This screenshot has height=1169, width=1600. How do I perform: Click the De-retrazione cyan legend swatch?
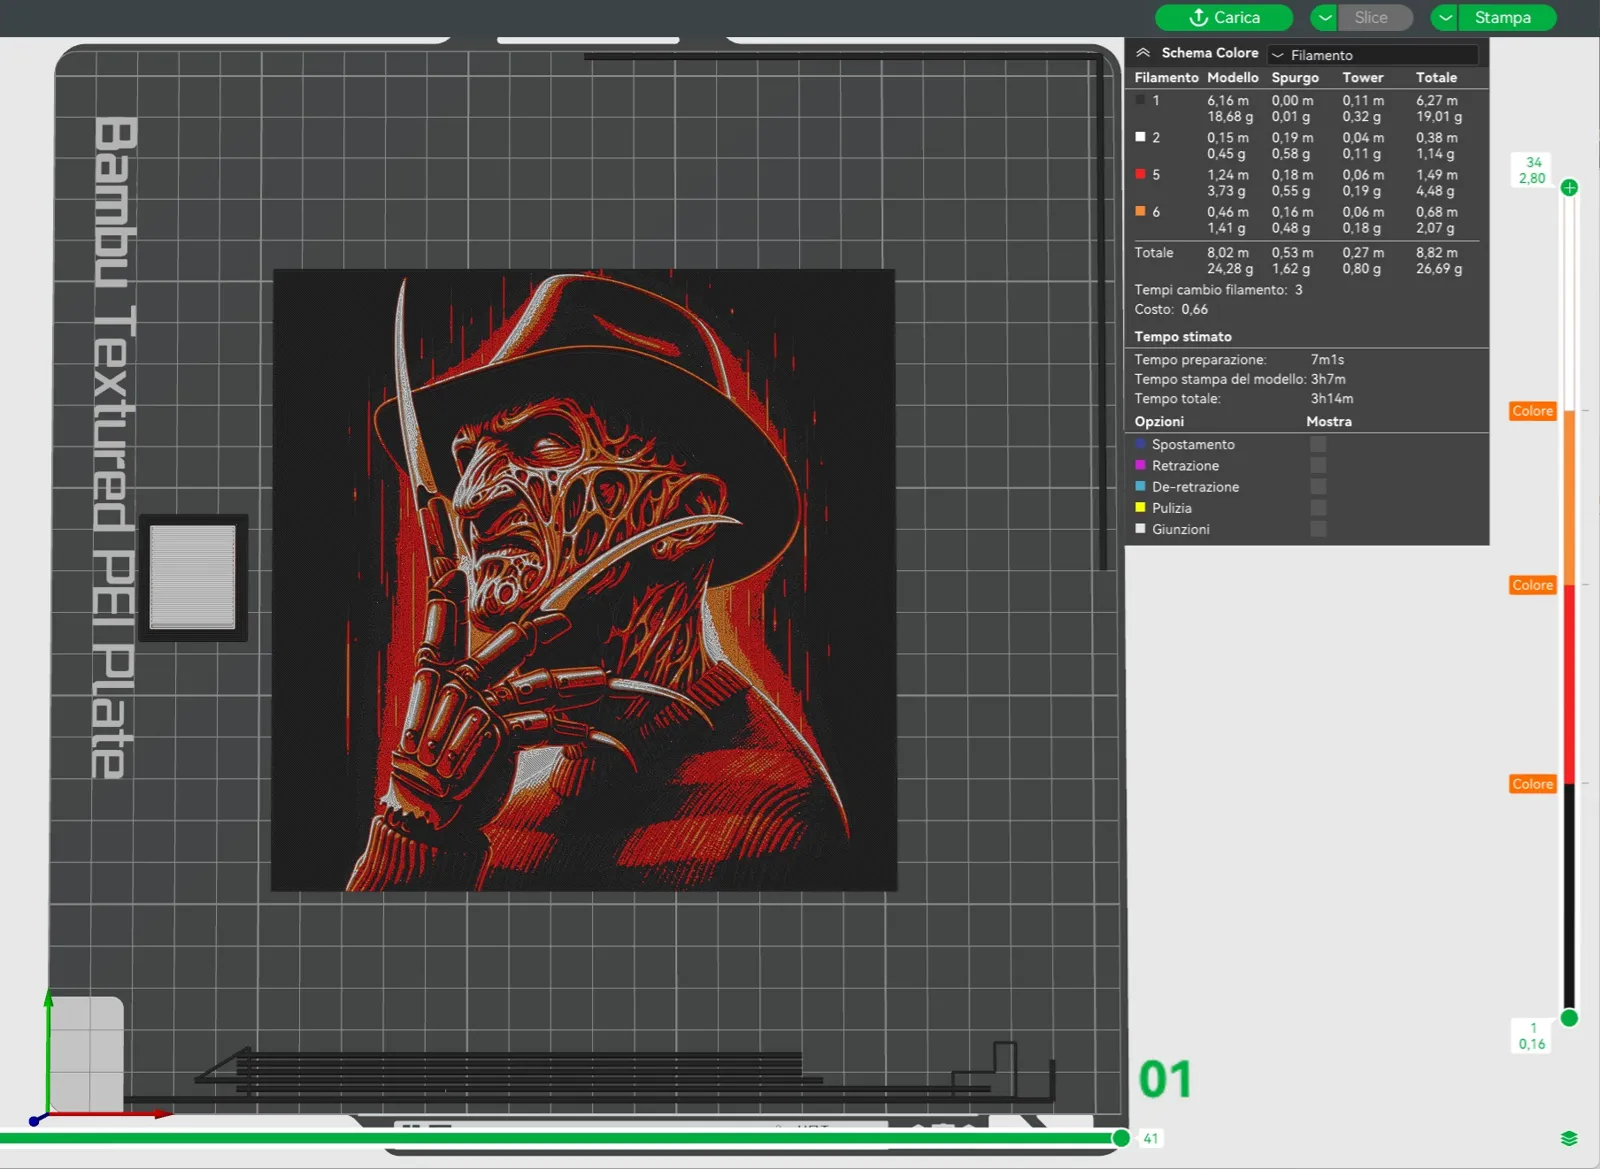click(1140, 486)
